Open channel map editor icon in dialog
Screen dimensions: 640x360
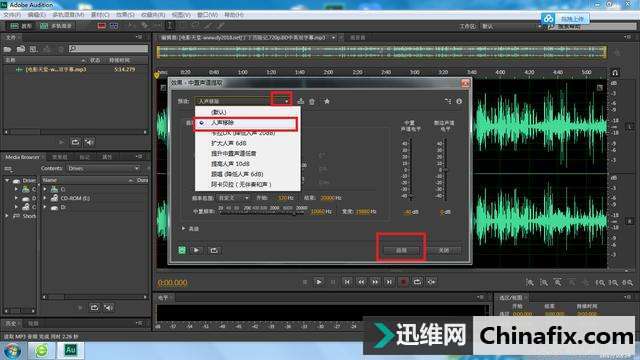(448, 101)
